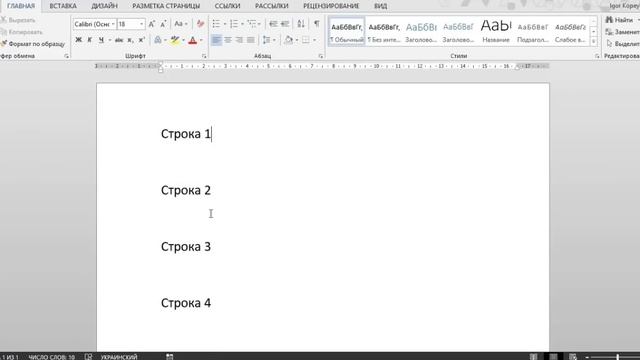
Task: Switch to РАССЫЛКИ tab
Action: [271, 6]
